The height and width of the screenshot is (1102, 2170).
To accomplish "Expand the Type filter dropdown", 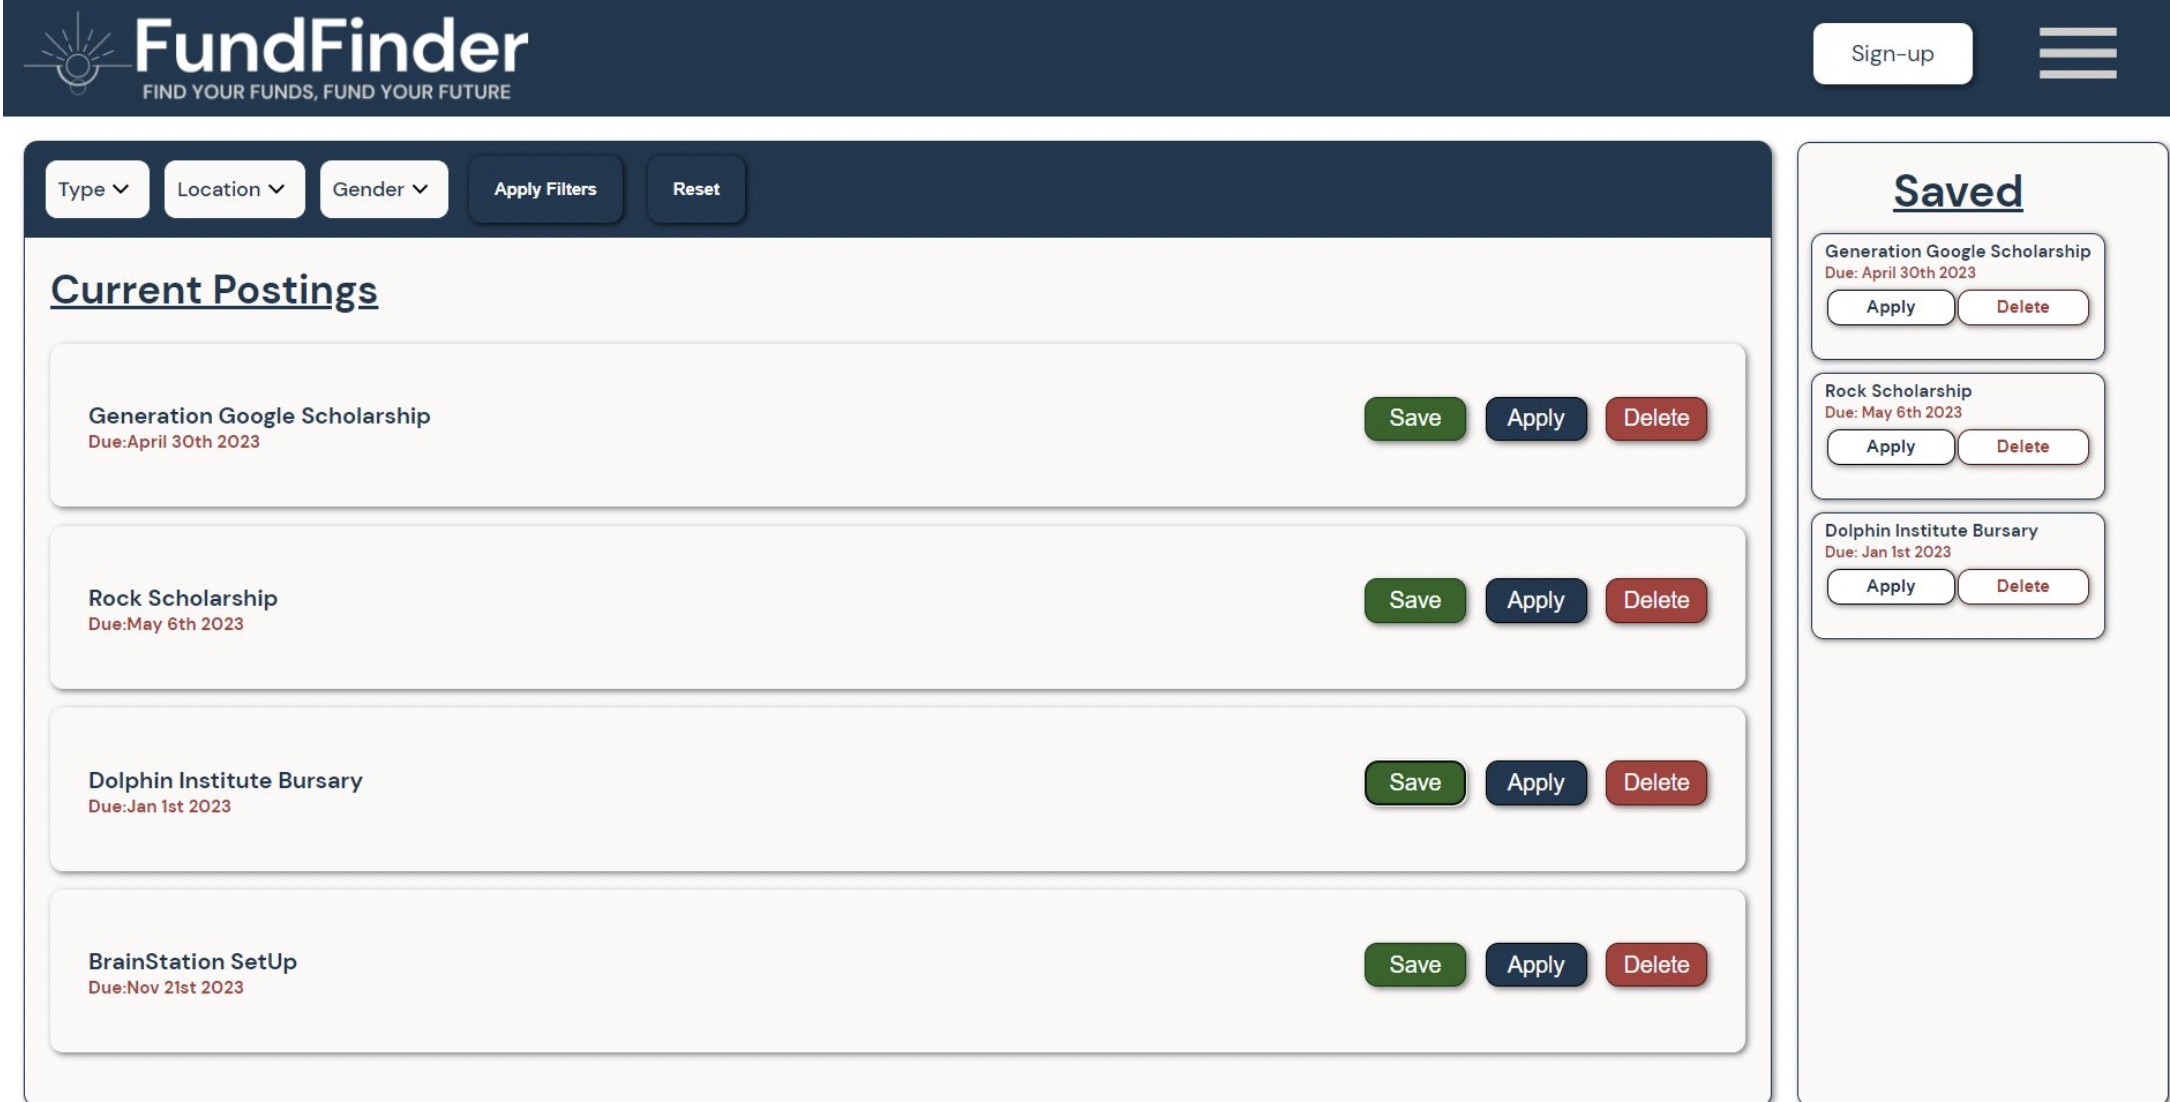I will click(x=97, y=189).
